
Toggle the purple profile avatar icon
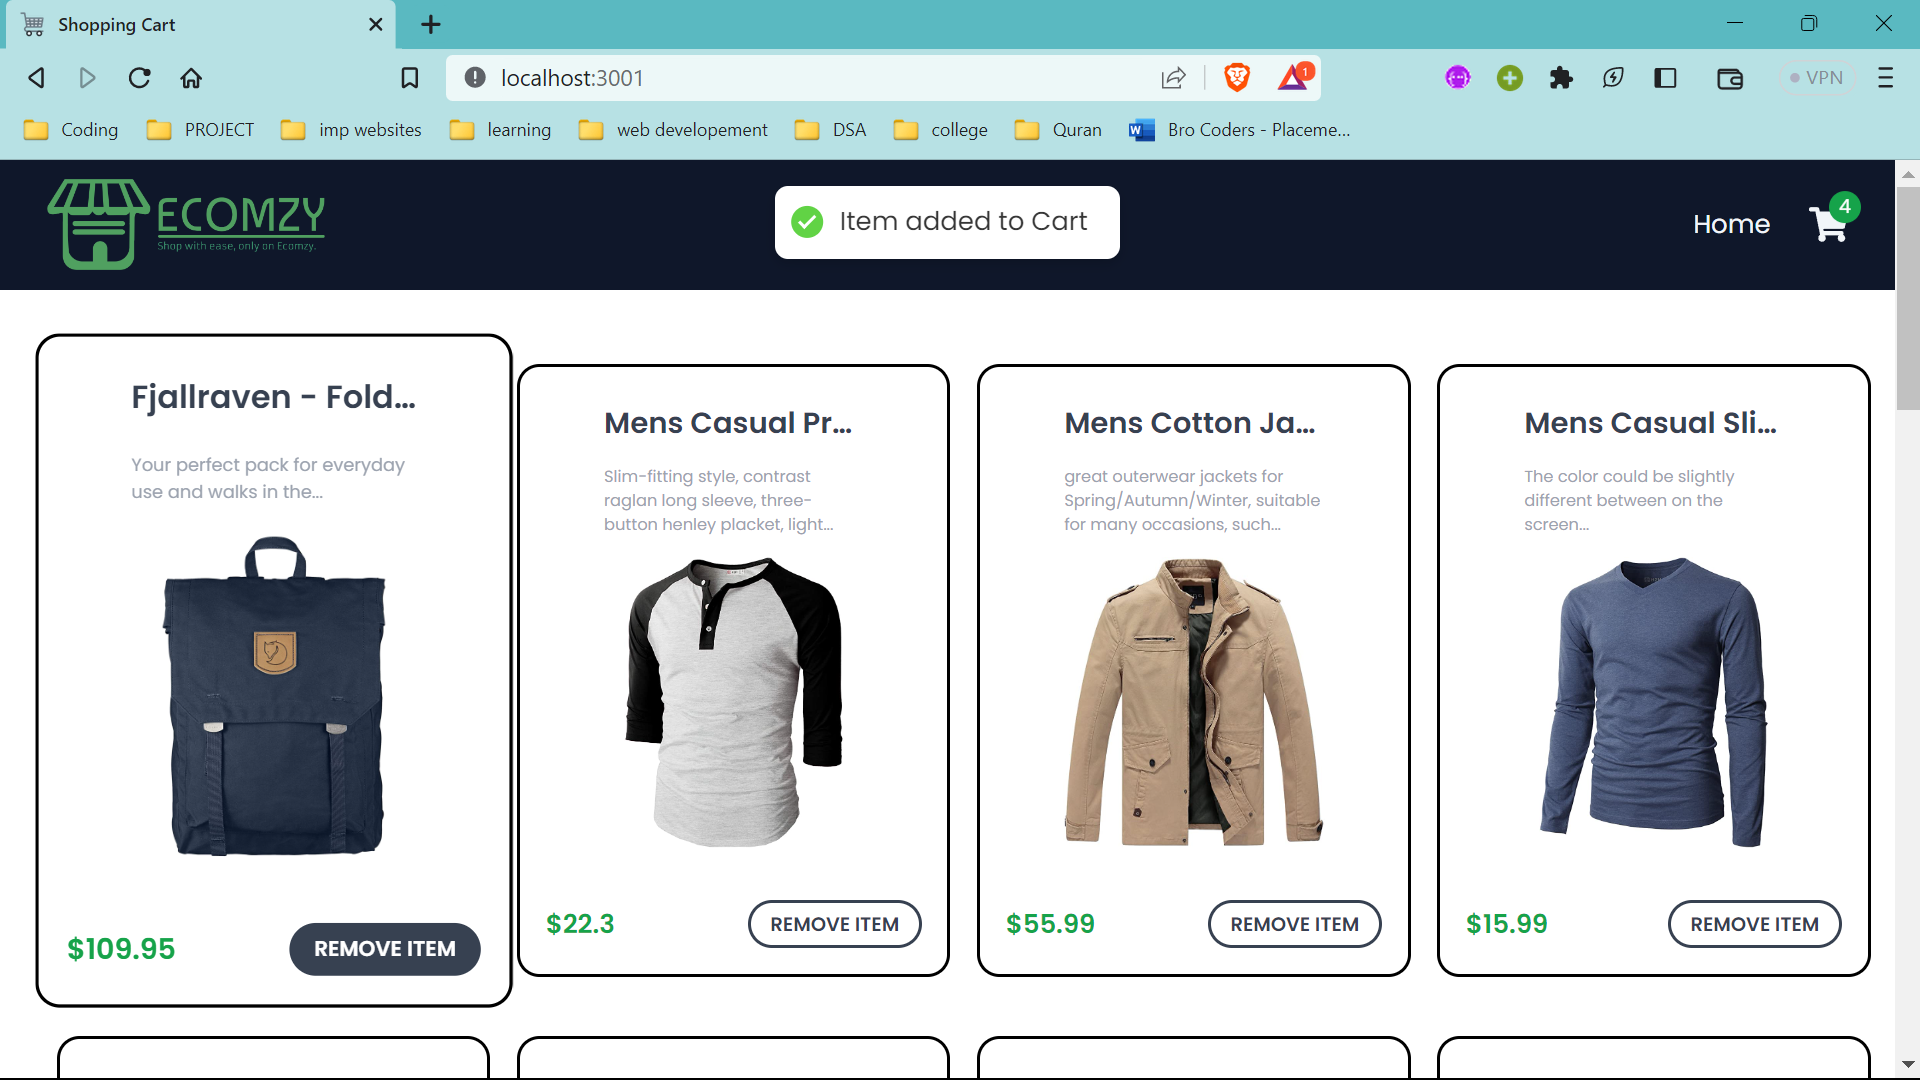click(1457, 77)
